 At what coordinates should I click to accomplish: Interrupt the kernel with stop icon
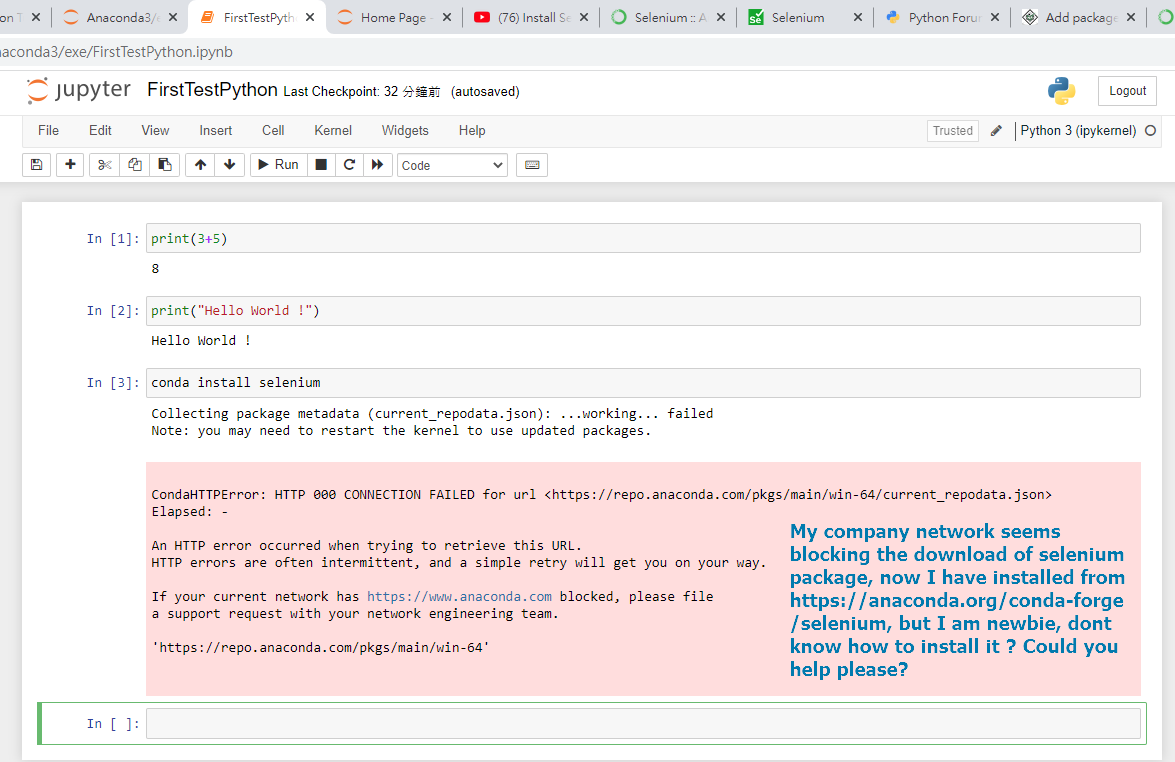pyautogui.click(x=321, y=165)
